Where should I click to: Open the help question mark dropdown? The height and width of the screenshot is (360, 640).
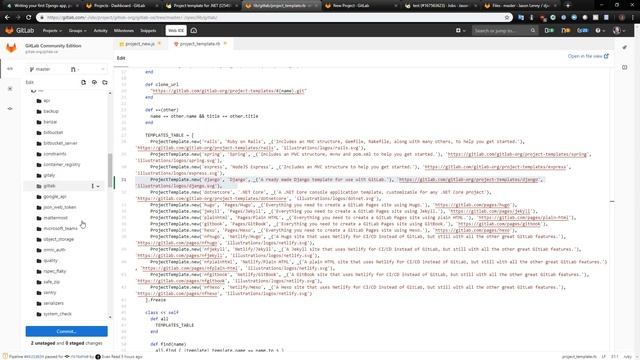(x=600, y=31)
